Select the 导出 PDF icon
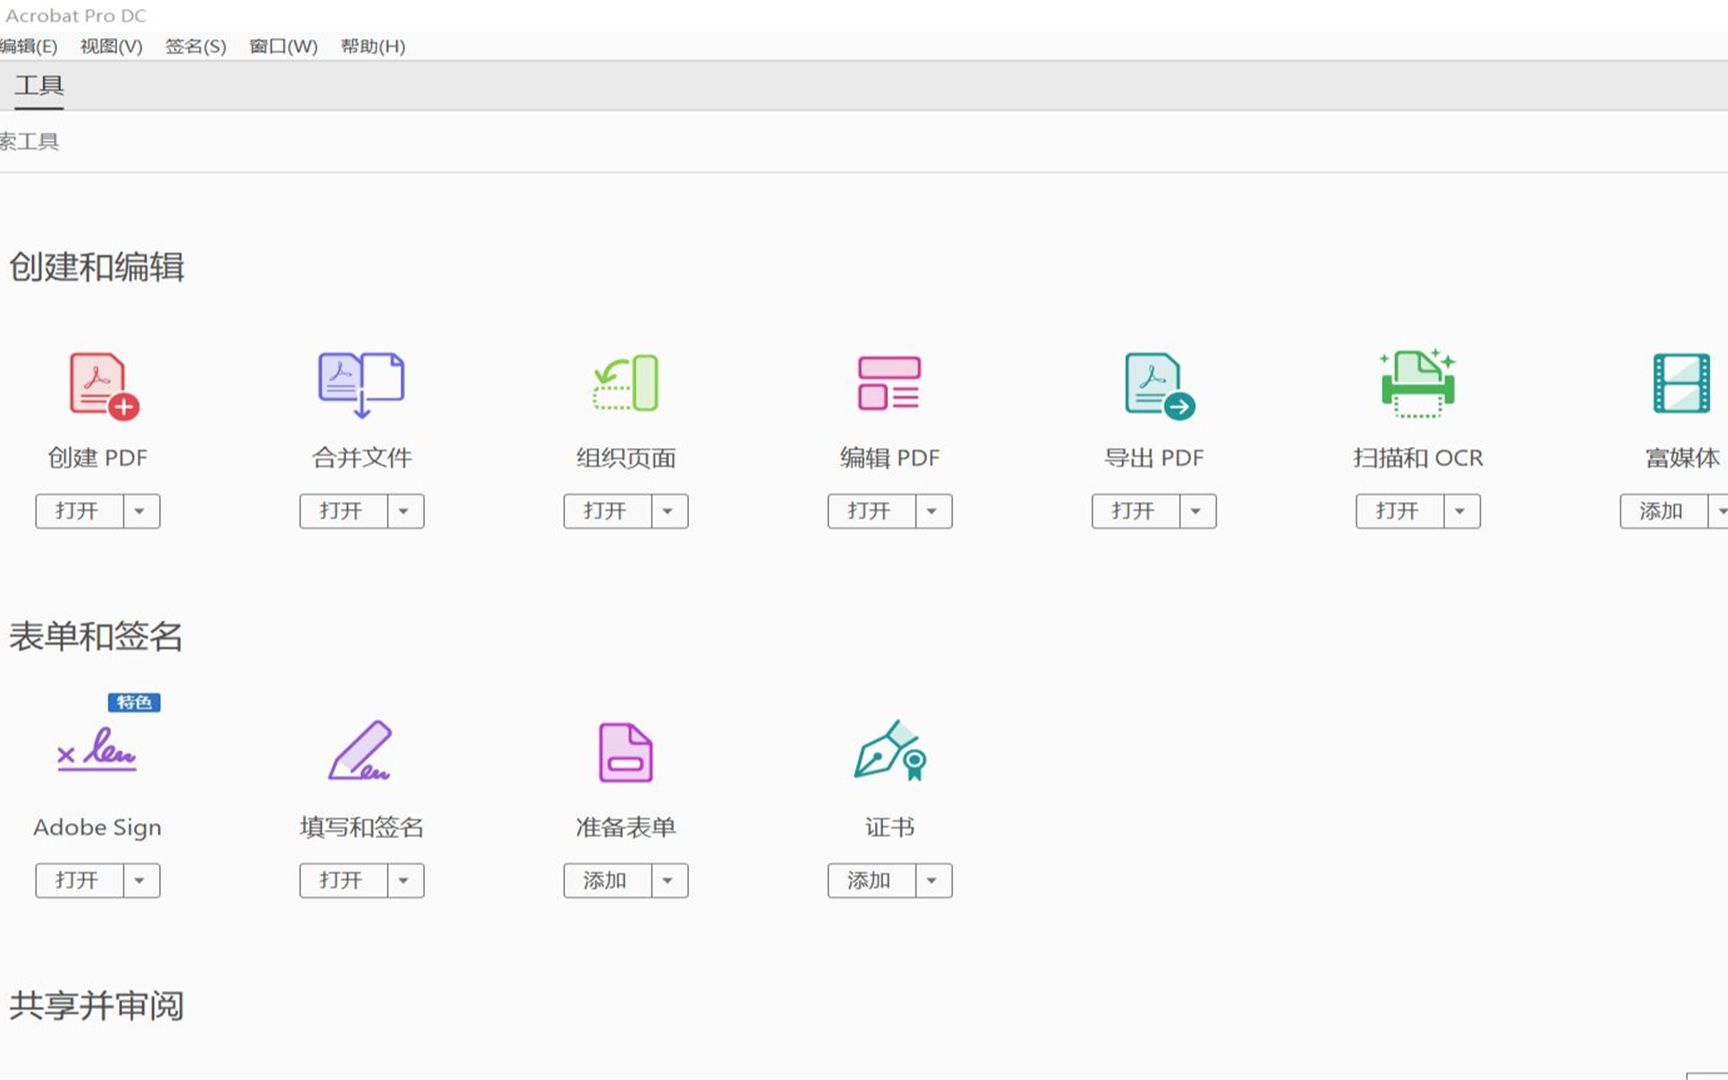This screenshot has width=1728, height=1080. [1157, 385]
